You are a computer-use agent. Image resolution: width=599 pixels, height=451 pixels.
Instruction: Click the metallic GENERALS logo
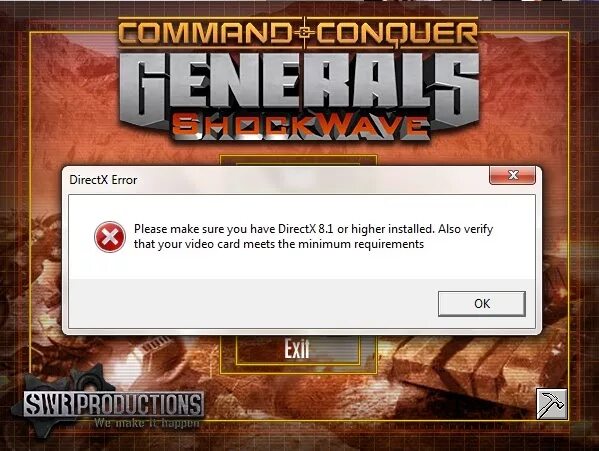click(x=299, y=88)
